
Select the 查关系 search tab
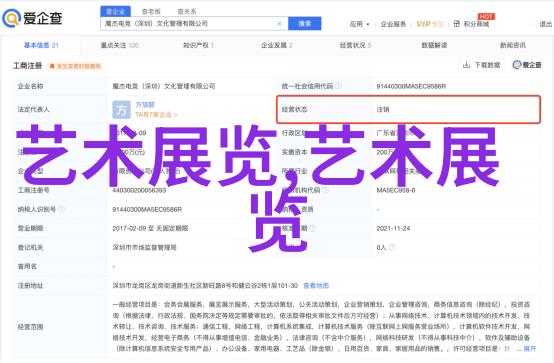point(187,12)
